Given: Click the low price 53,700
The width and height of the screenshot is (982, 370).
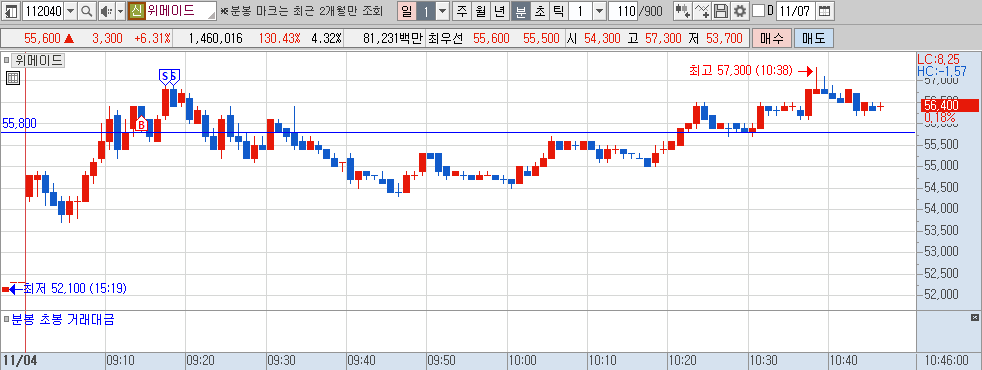Looking at the screenshot, I should pos(724,38).
